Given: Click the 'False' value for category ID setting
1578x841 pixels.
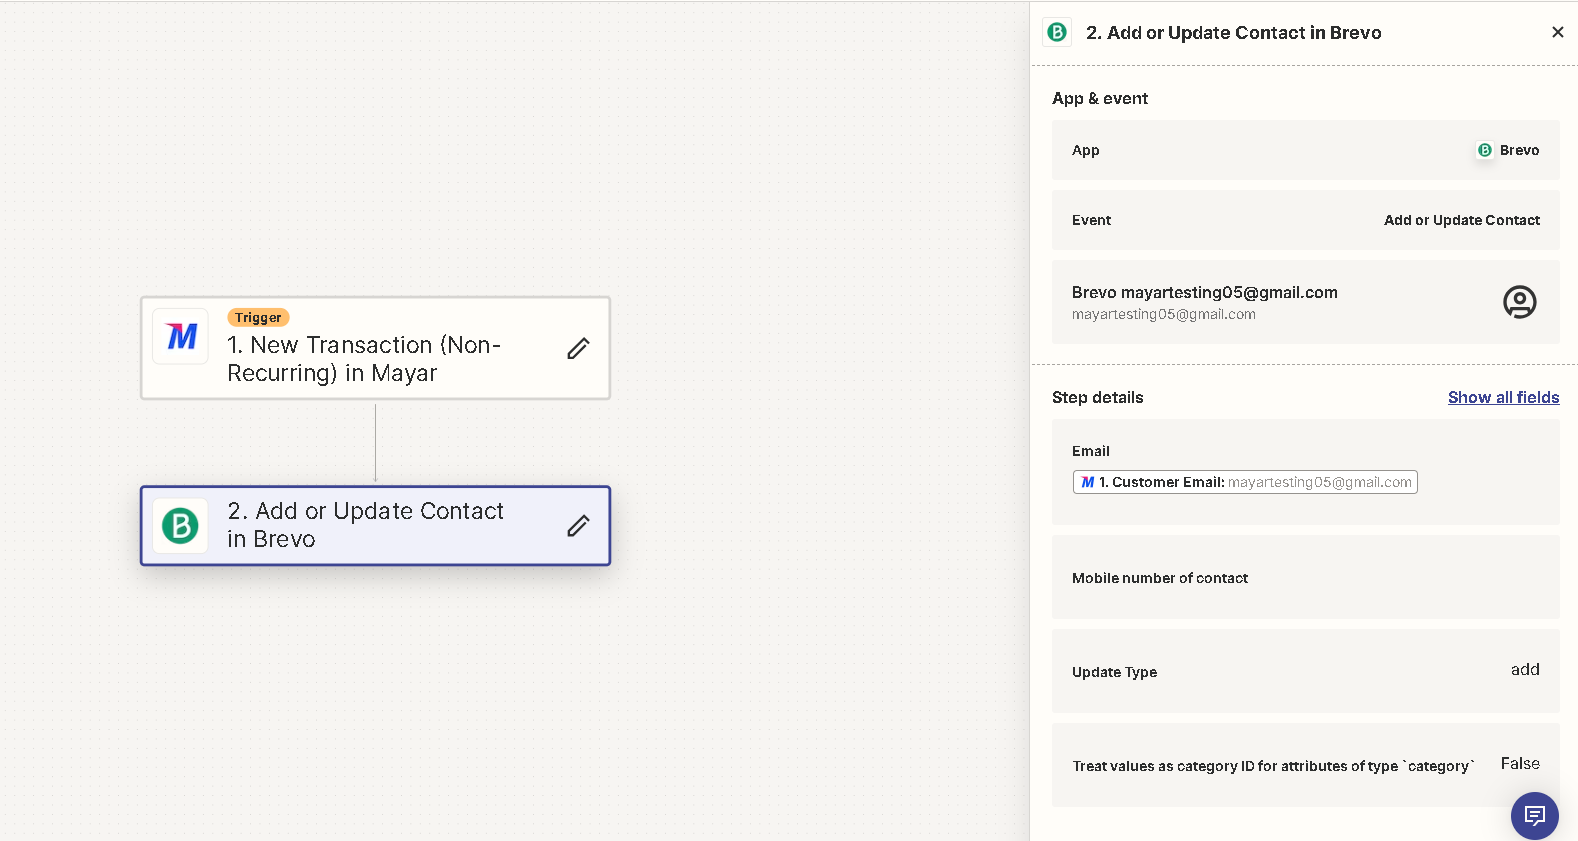Looking at the screenshot, I should coord(1520,763).
